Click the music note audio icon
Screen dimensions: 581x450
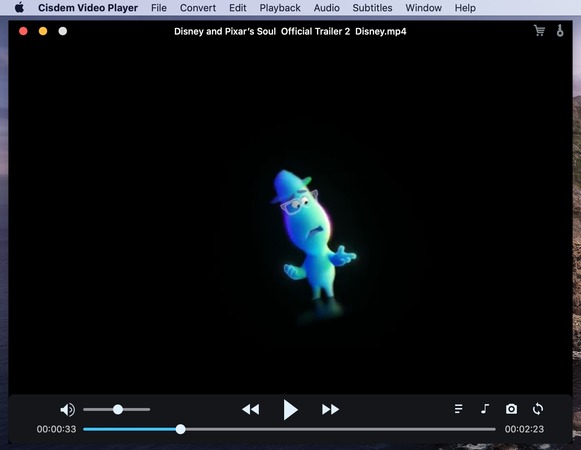tap(485, 409)
